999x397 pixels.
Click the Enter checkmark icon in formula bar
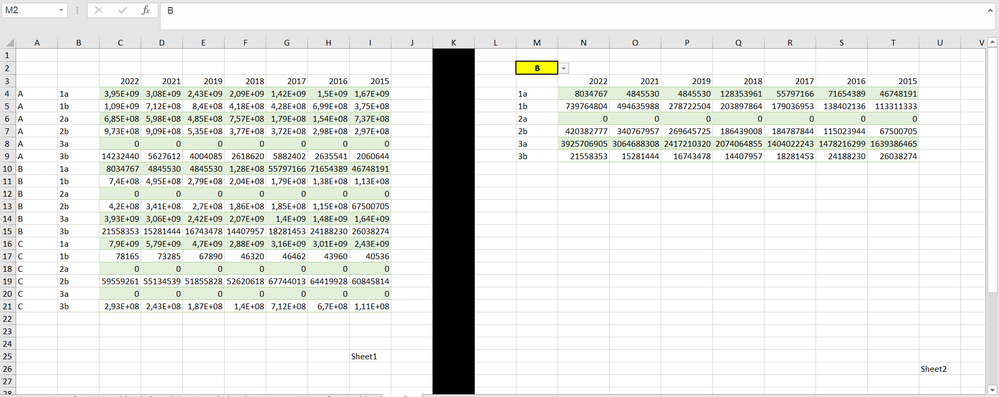[x=122, y=11]
